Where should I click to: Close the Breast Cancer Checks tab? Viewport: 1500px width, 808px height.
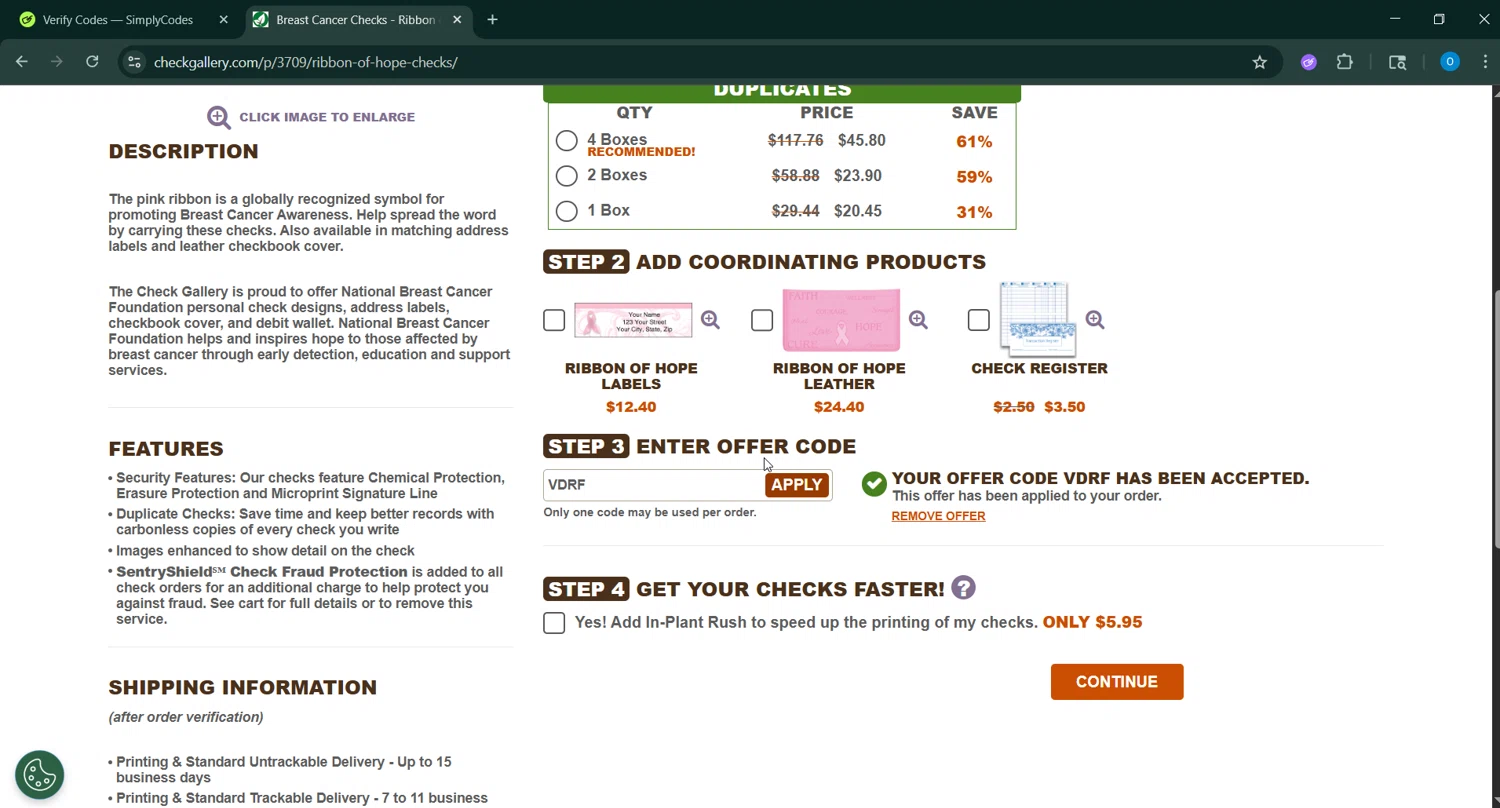tap(457, 20)
